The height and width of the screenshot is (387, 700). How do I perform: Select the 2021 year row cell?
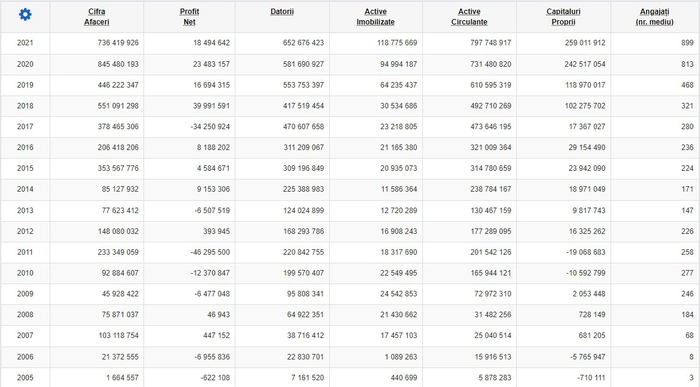coord(25,43)
